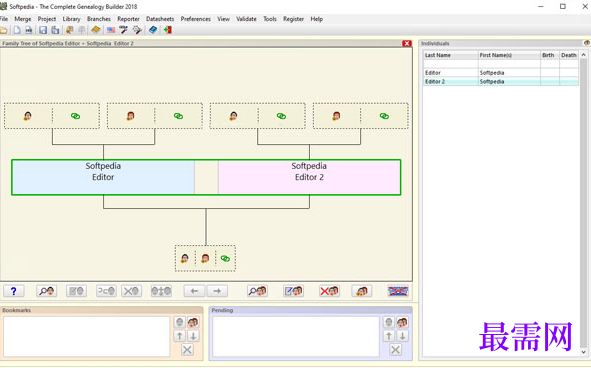Add a son in the child box
The width and height of the screenshot is (591, 368).
click(x=185, y=258)
